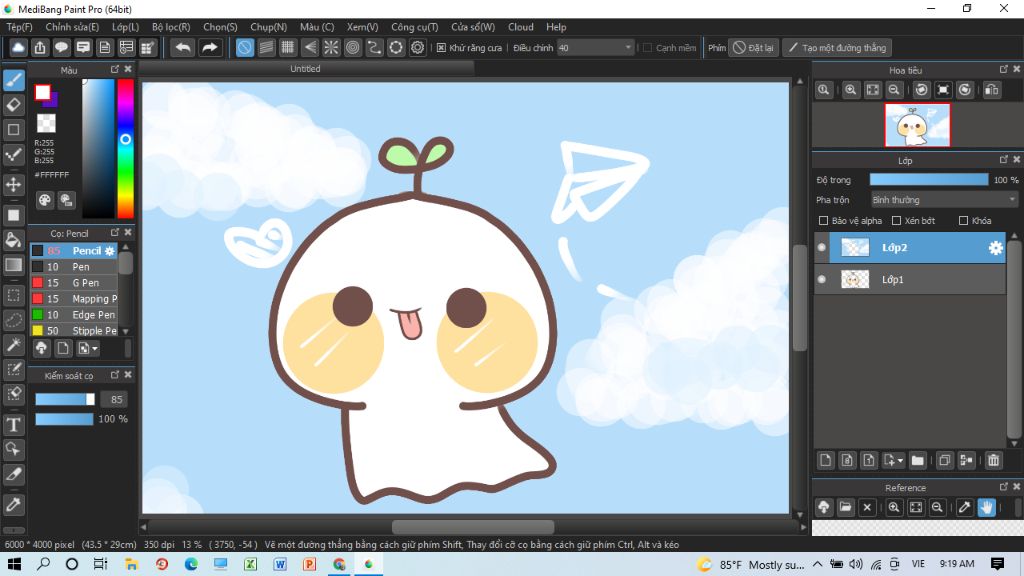The width and height of the screenshot is (1024, 576).
Task: Check the Khóa layer option
Action: (x=963, y=221)
